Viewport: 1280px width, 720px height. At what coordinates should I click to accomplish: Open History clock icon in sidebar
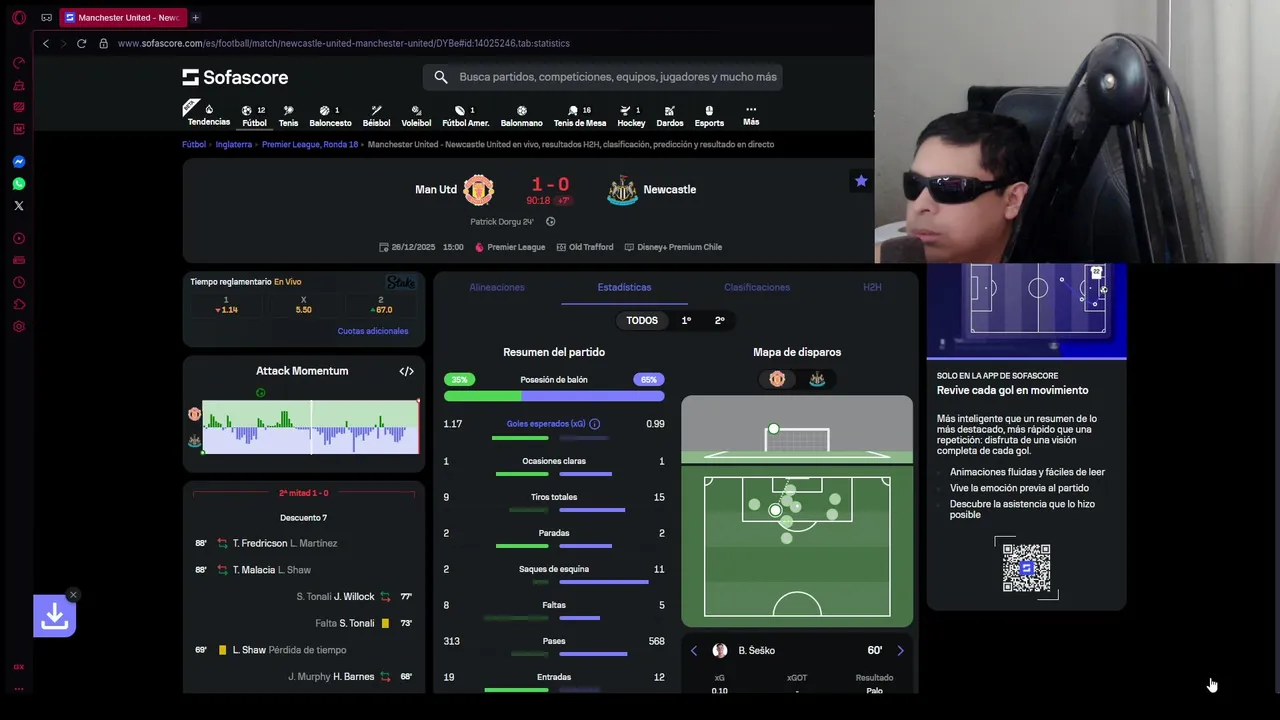(18, 283)
